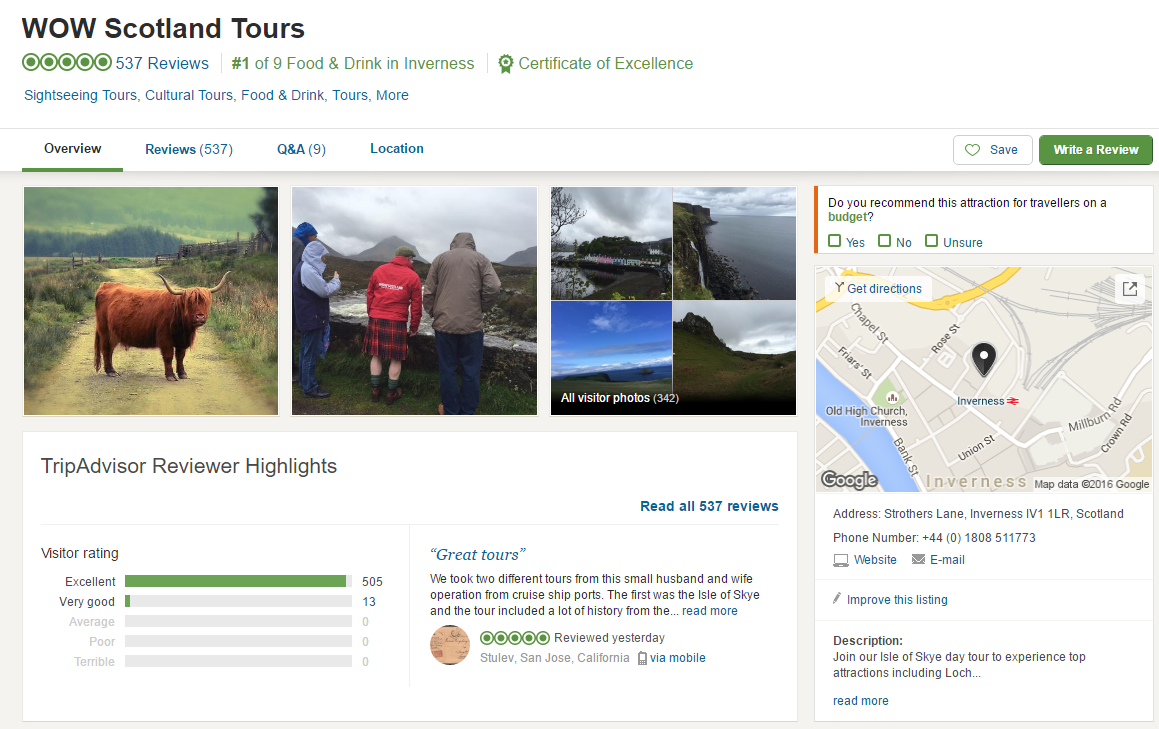Open the 537 Reviews link in header
The image size is (1159, 729).
162,64
